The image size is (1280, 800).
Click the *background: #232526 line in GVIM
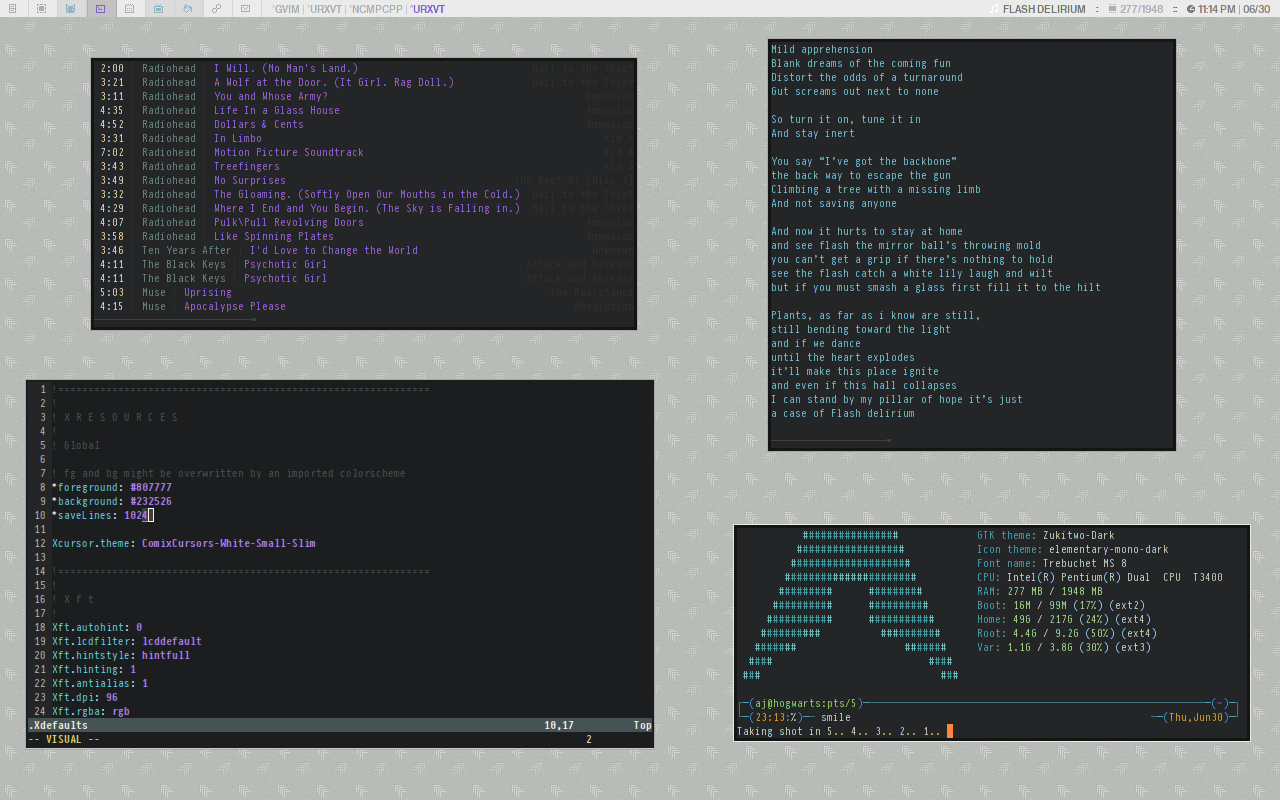point(112,501)
